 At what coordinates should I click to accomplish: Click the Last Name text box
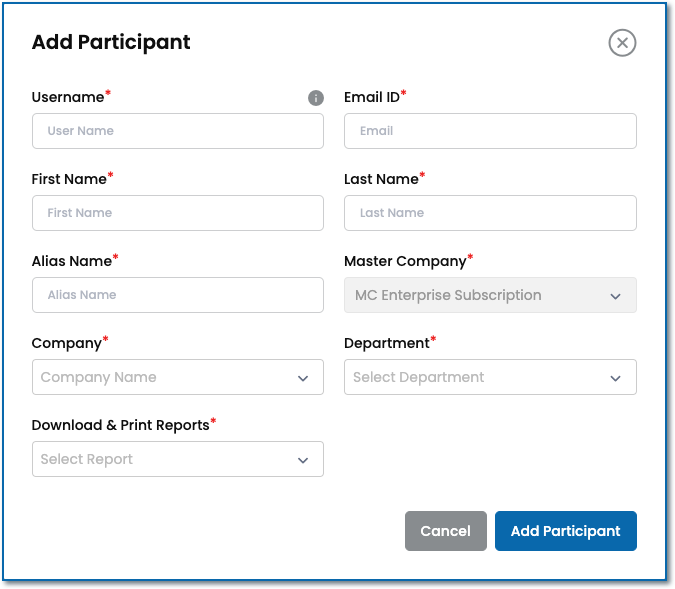click(490, 213)
